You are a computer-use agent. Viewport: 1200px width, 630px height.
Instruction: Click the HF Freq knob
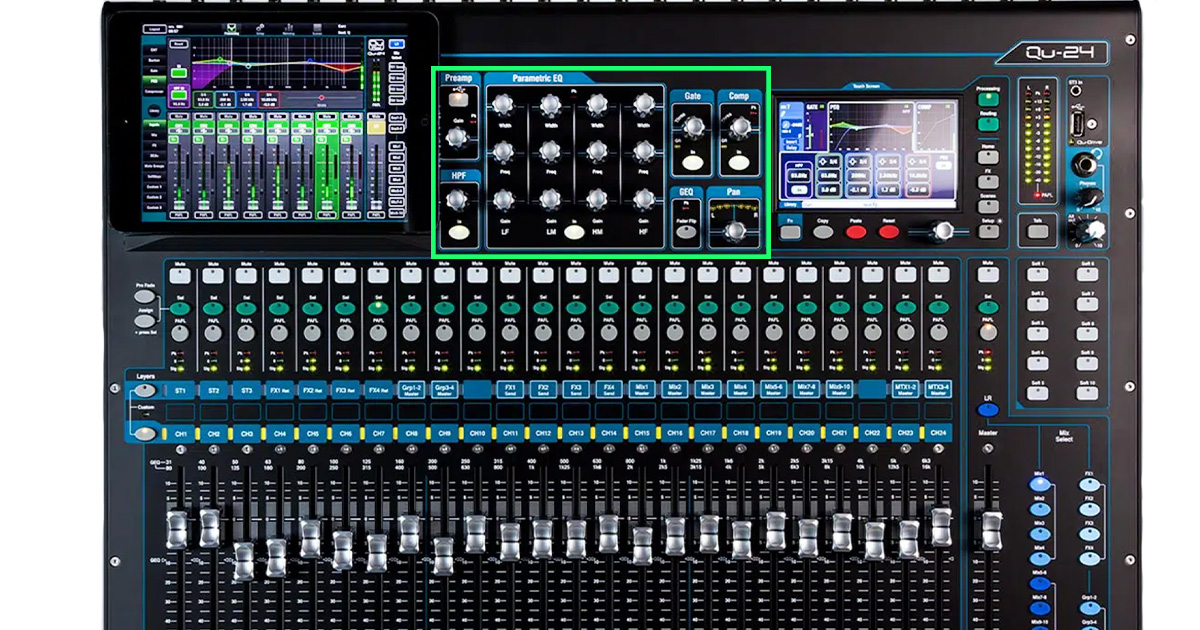tap(644, 151)
